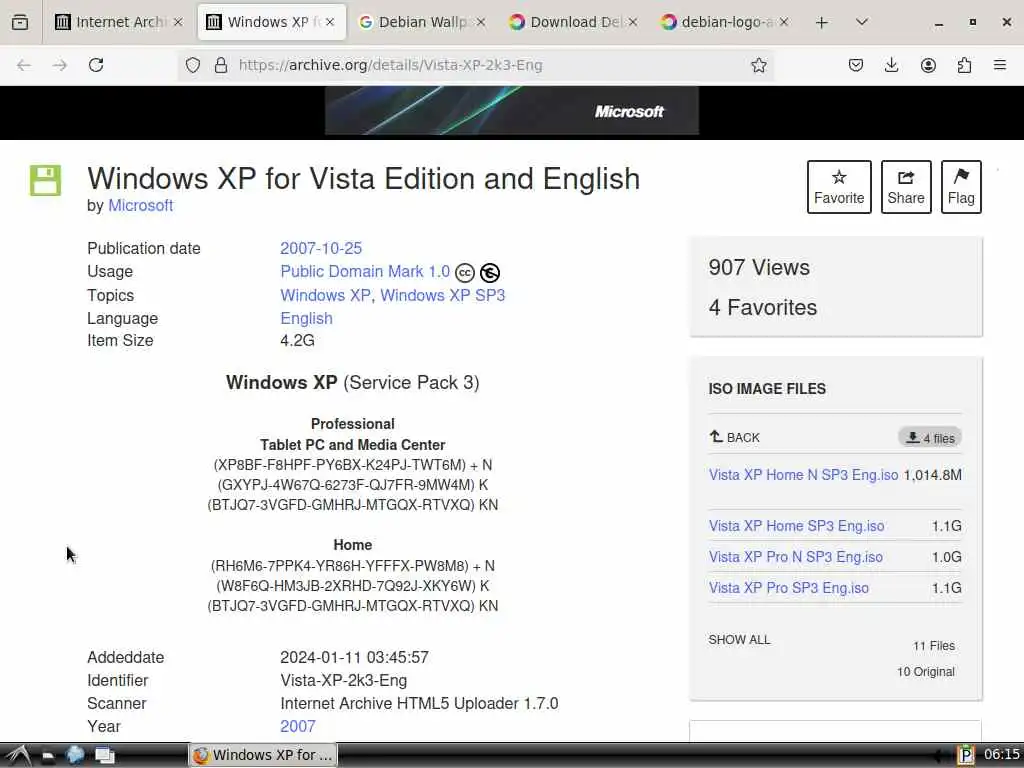Click the taskbar clock showing 06:15
This screenshot has width=1024, height=768.
[1001, 755]
